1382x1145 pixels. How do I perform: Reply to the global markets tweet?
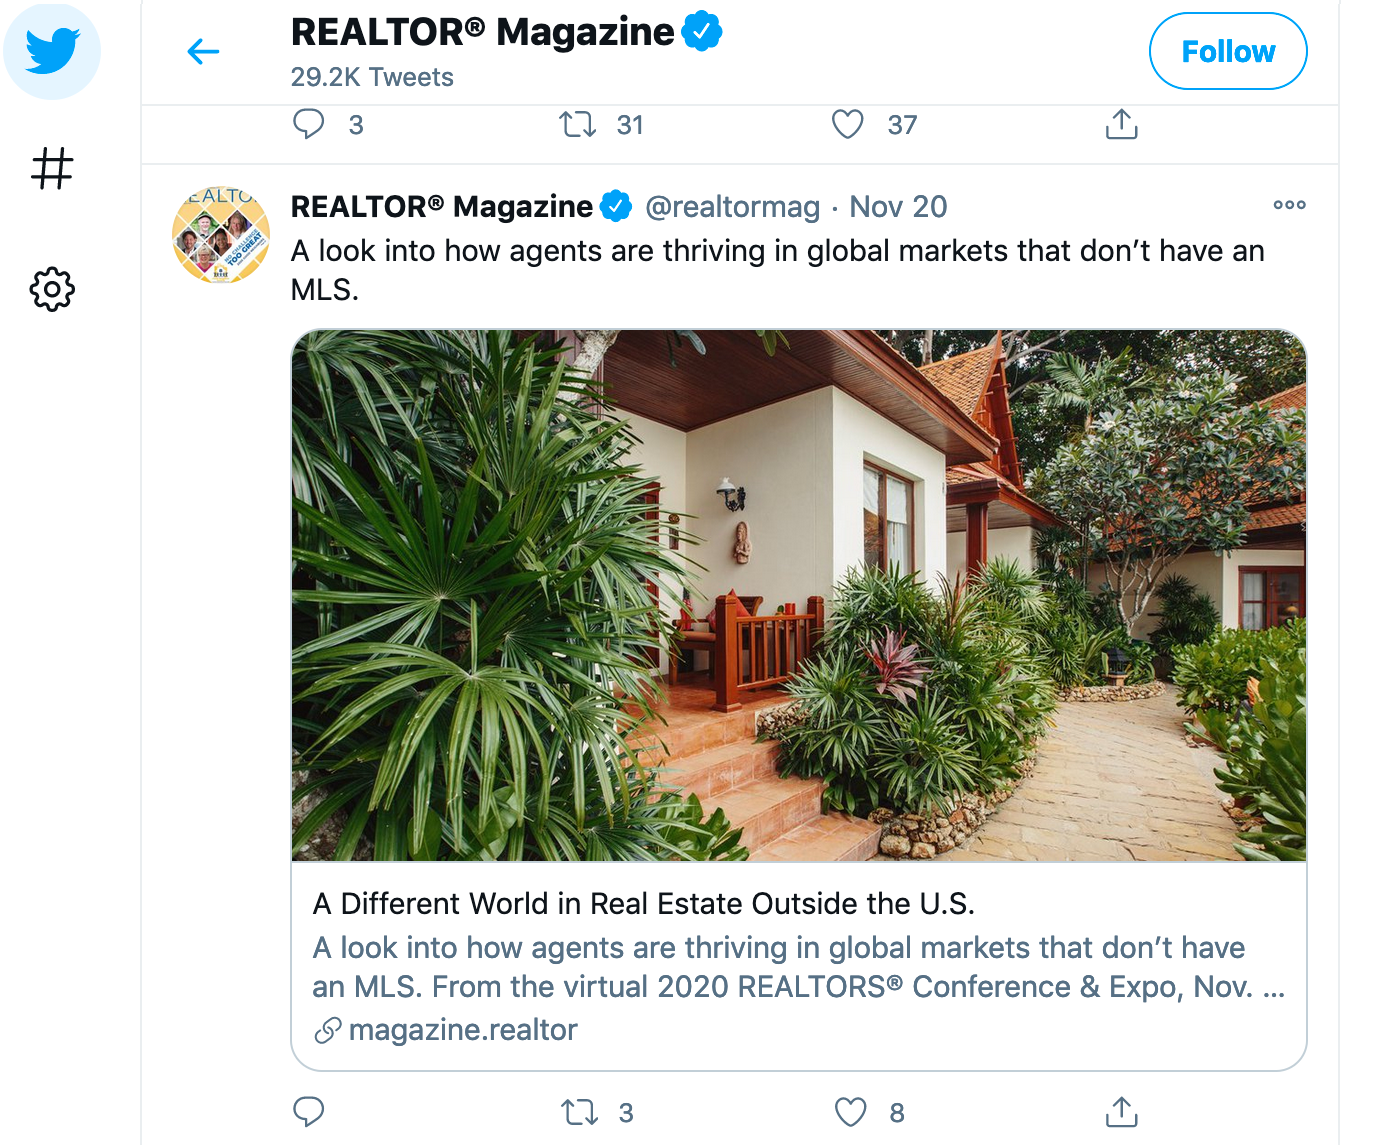click(x=308, y=1112)
